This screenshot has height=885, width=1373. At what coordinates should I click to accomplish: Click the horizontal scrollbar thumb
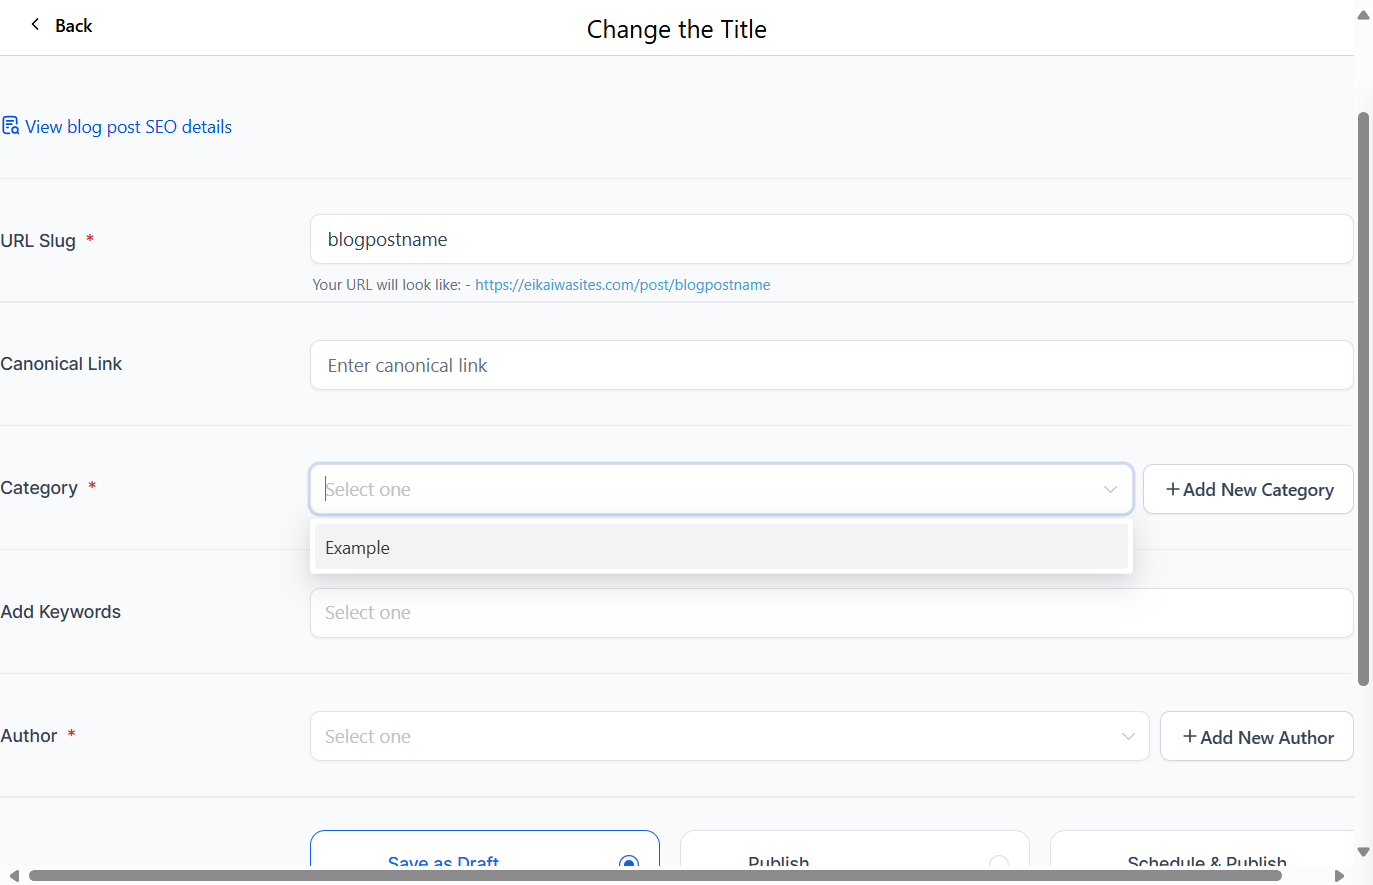655,876
